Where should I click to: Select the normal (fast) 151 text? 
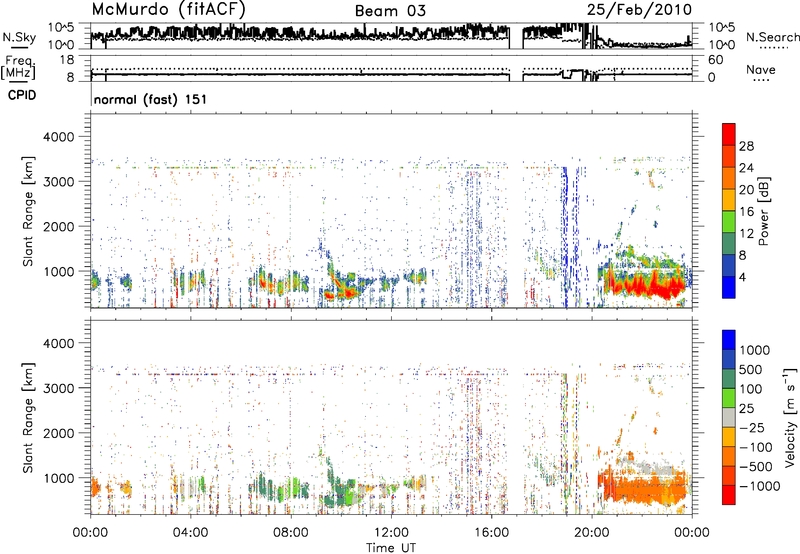(x=151, y=99)
